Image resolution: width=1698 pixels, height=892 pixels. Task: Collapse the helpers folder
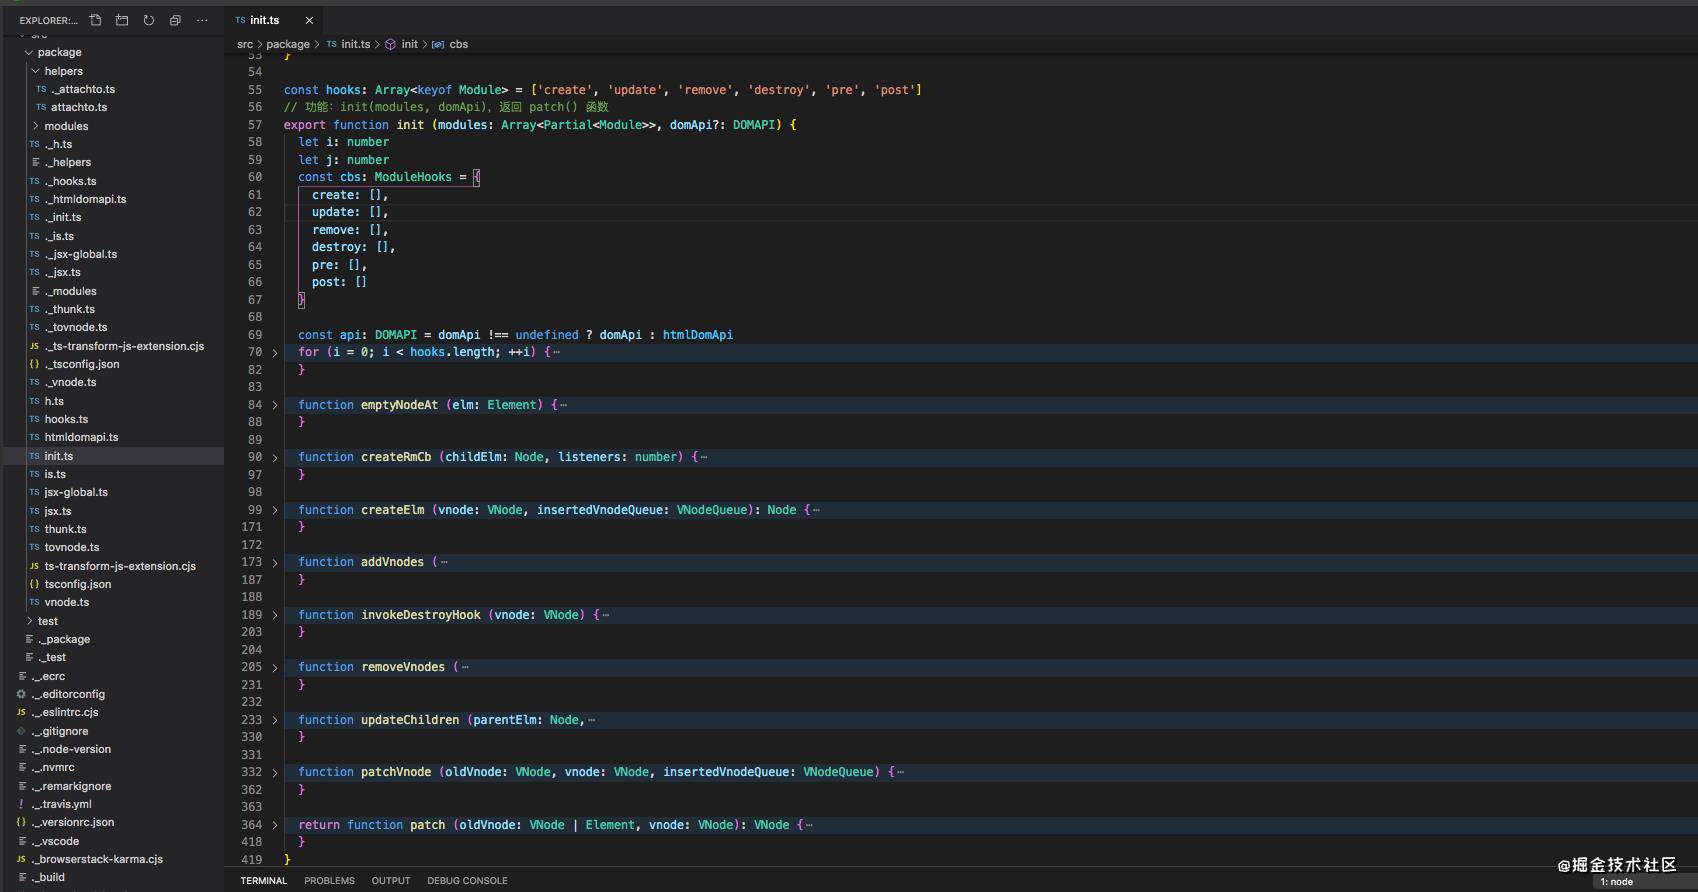point(36,71)
